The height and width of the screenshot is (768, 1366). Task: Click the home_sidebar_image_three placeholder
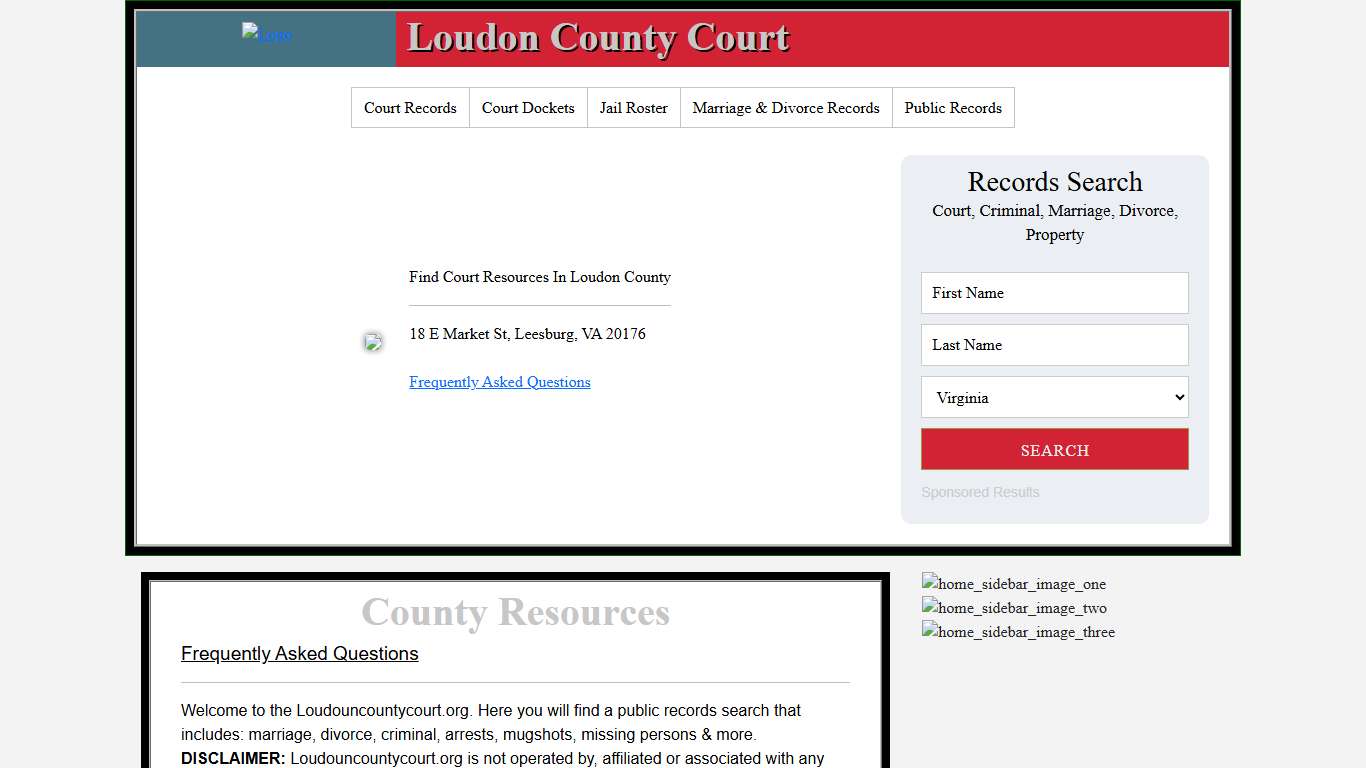point(1017,632)
